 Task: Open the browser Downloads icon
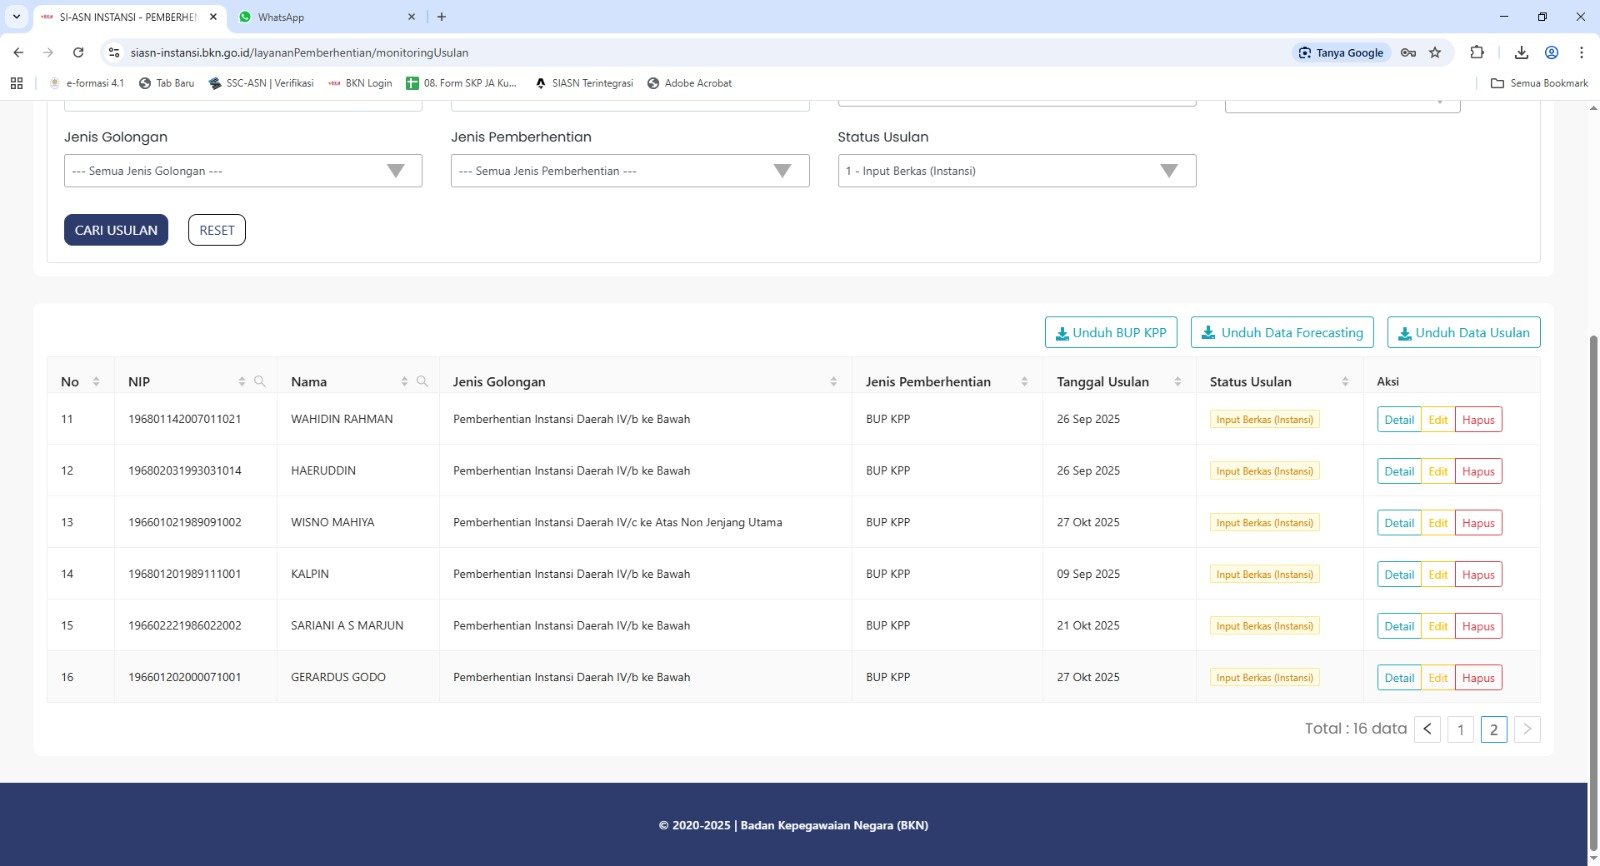[1521, 53]
